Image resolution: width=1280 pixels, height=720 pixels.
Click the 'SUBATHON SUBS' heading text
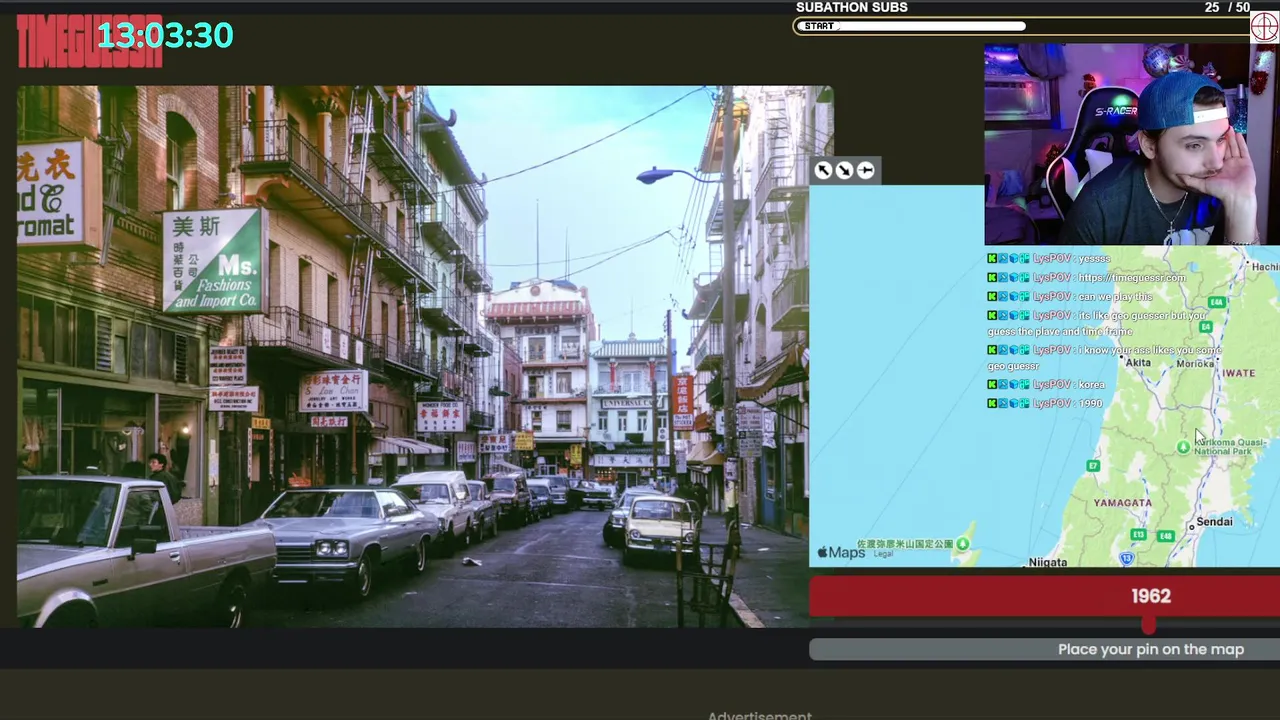click(x=852, y=7)
